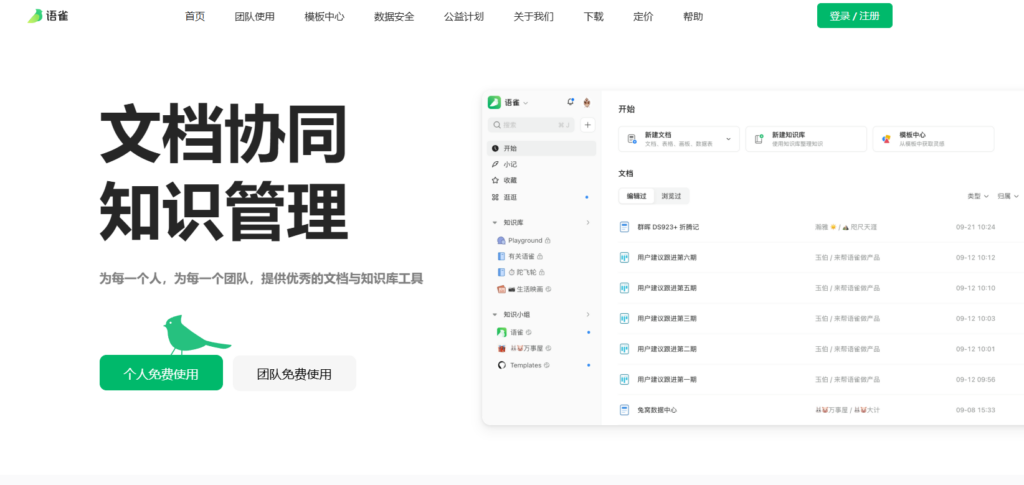
Task: Expand the 新建文档 dropdown arrow
Action: (728, 139)
